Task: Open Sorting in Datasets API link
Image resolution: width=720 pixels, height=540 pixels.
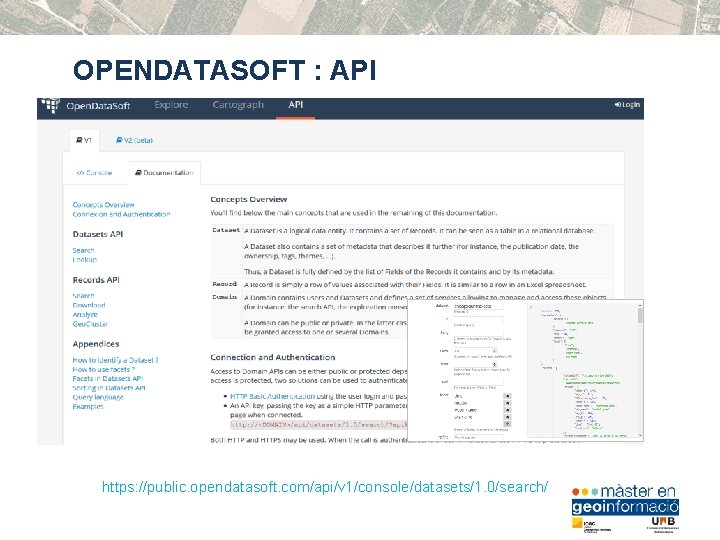Action: point(109,388)
